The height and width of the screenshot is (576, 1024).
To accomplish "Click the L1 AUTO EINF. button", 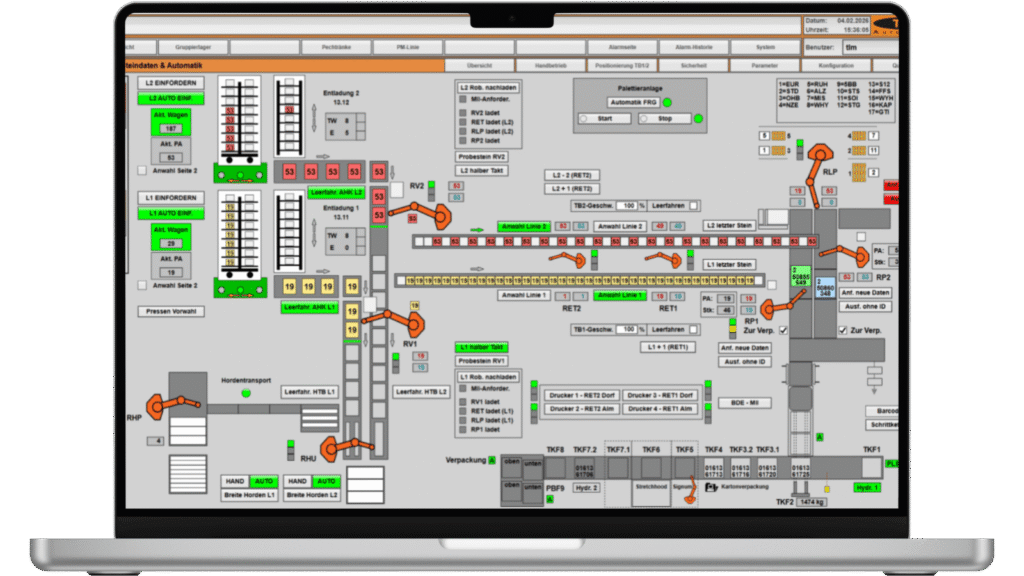I will click(x=171, y=214).
